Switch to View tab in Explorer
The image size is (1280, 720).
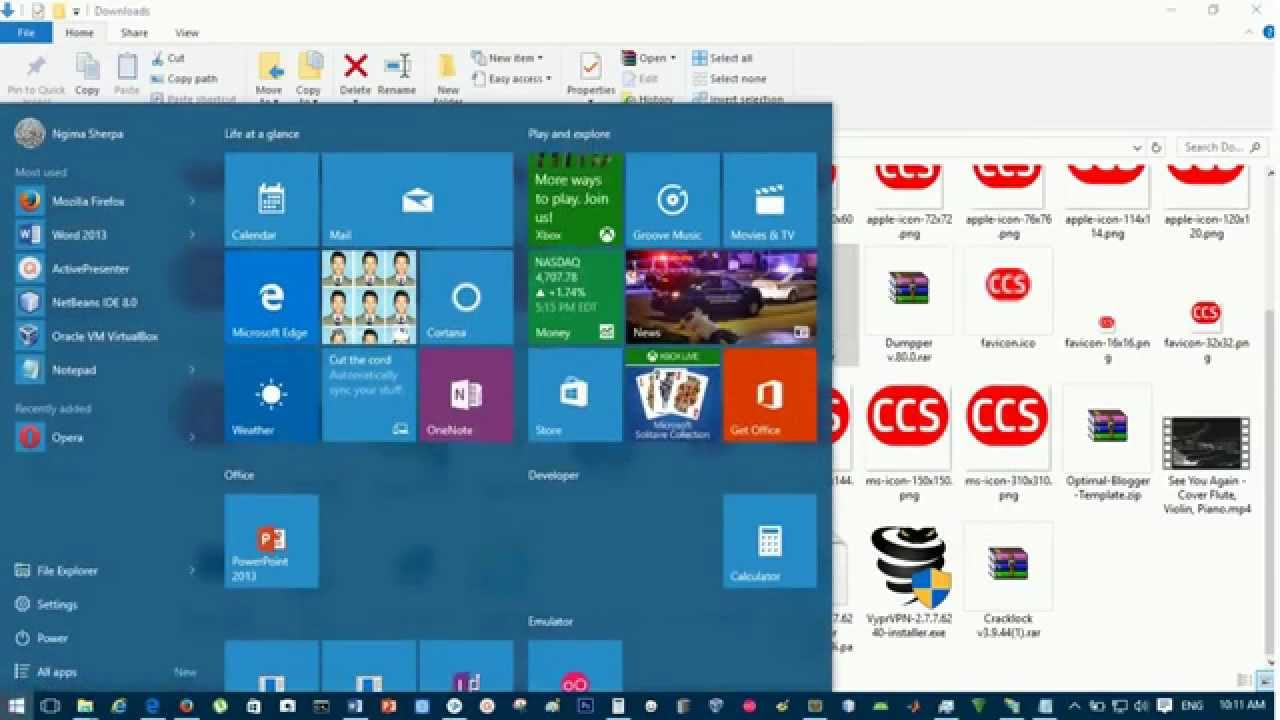[187, 33]
